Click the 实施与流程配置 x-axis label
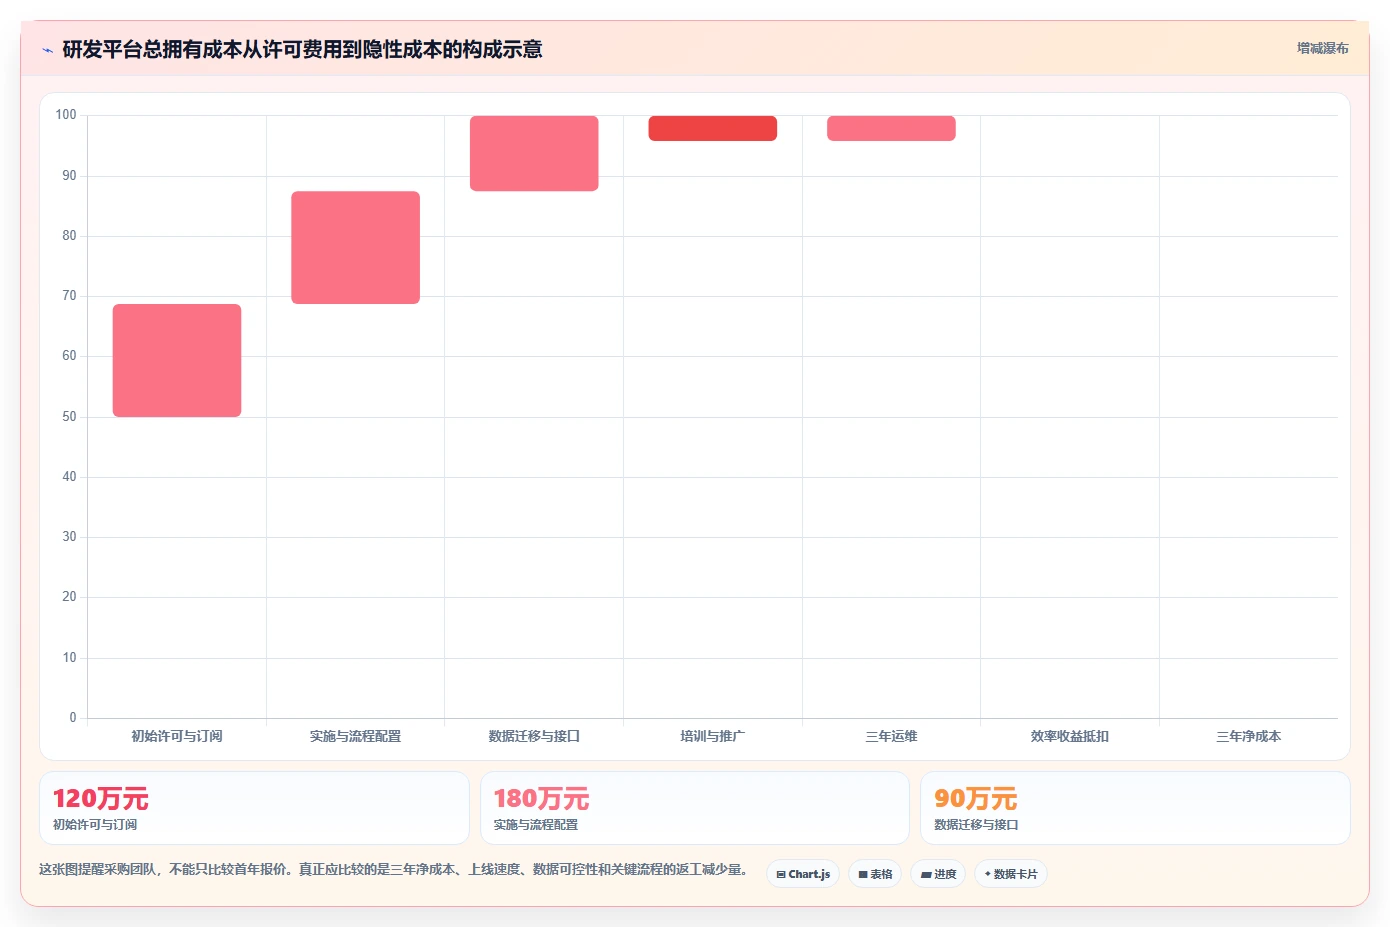Image resolution: width=1390 pixels, height=927 pixels. click(355, 736)
